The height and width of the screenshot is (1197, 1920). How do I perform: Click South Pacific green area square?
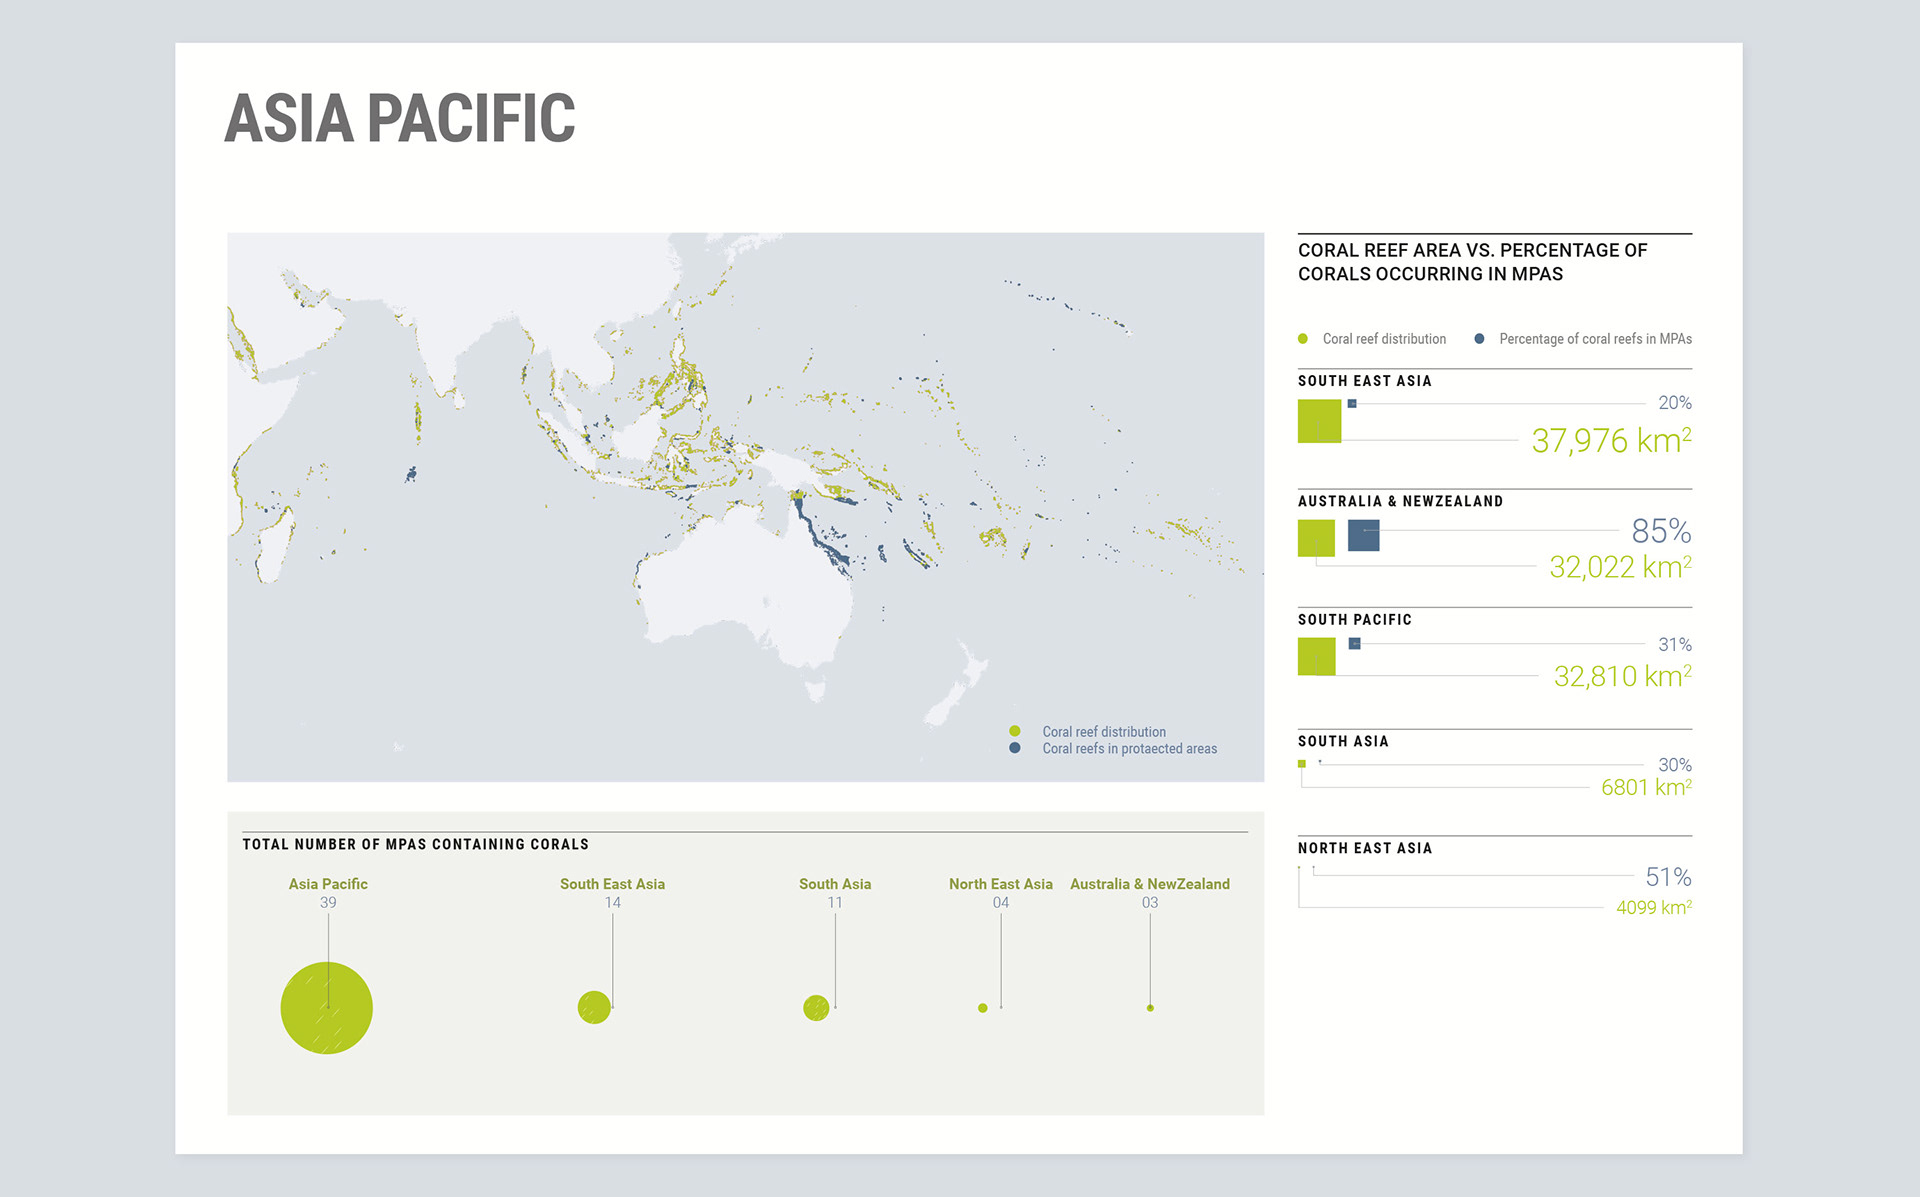(x=1316, y=656)
